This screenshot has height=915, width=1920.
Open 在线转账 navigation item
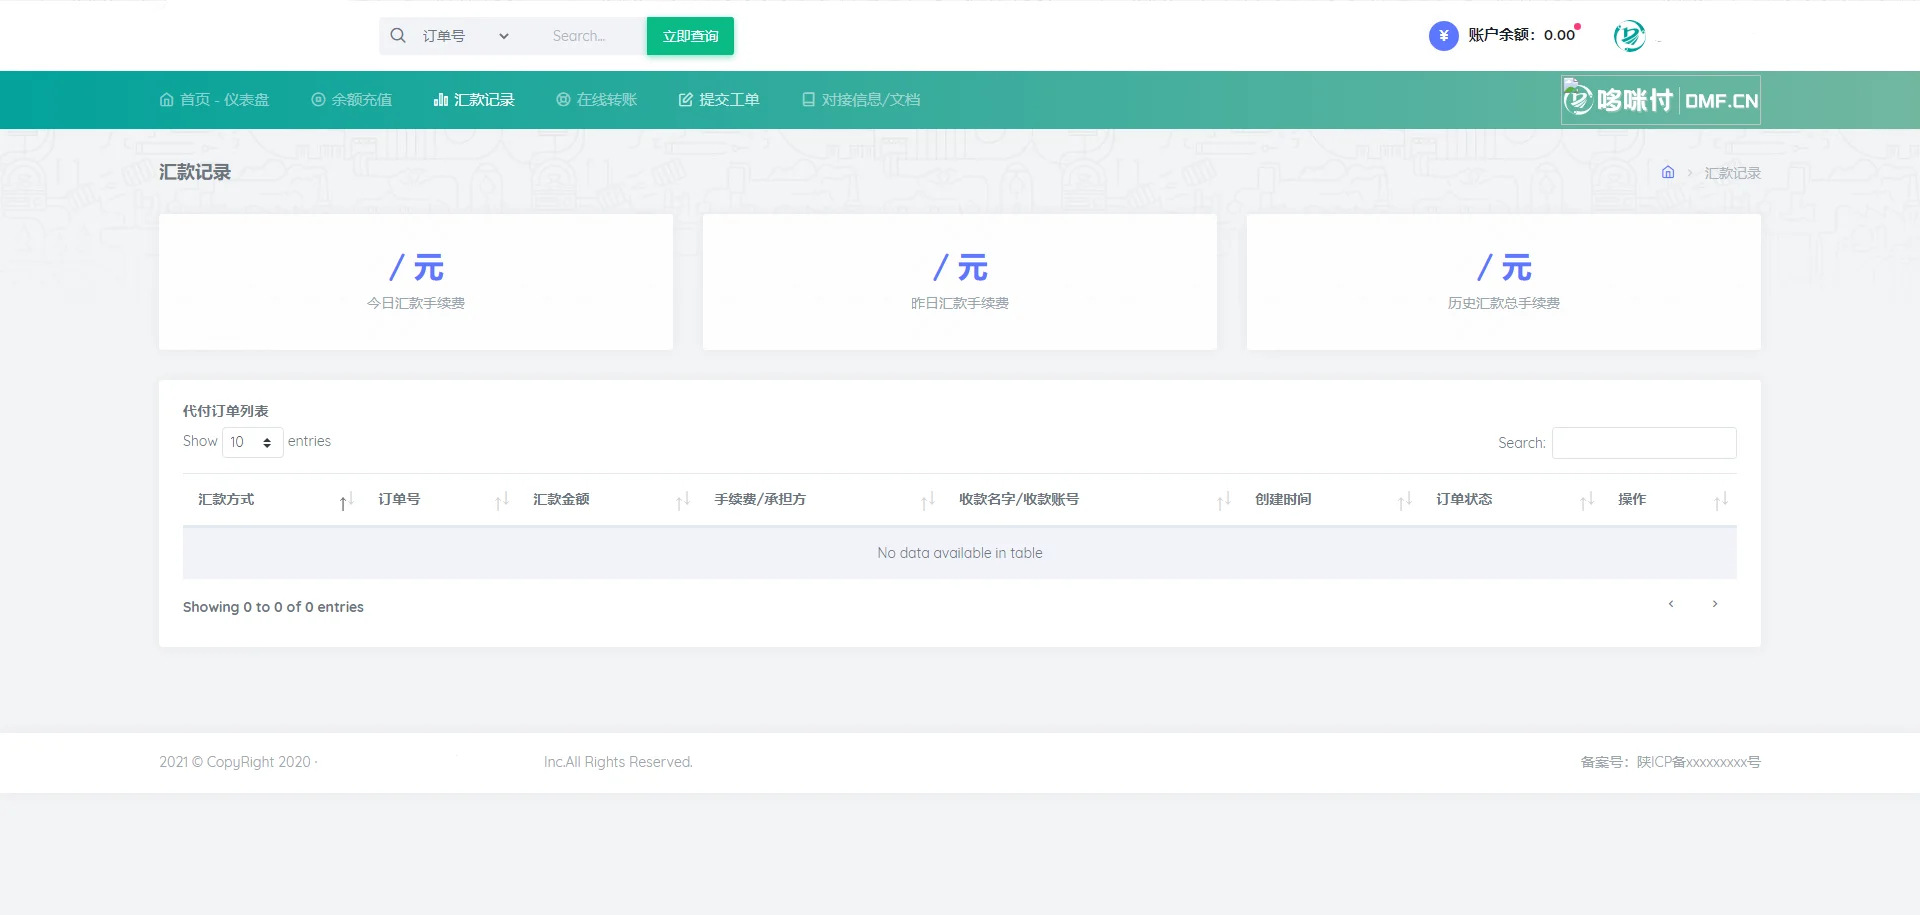click(x=596, y=100)
